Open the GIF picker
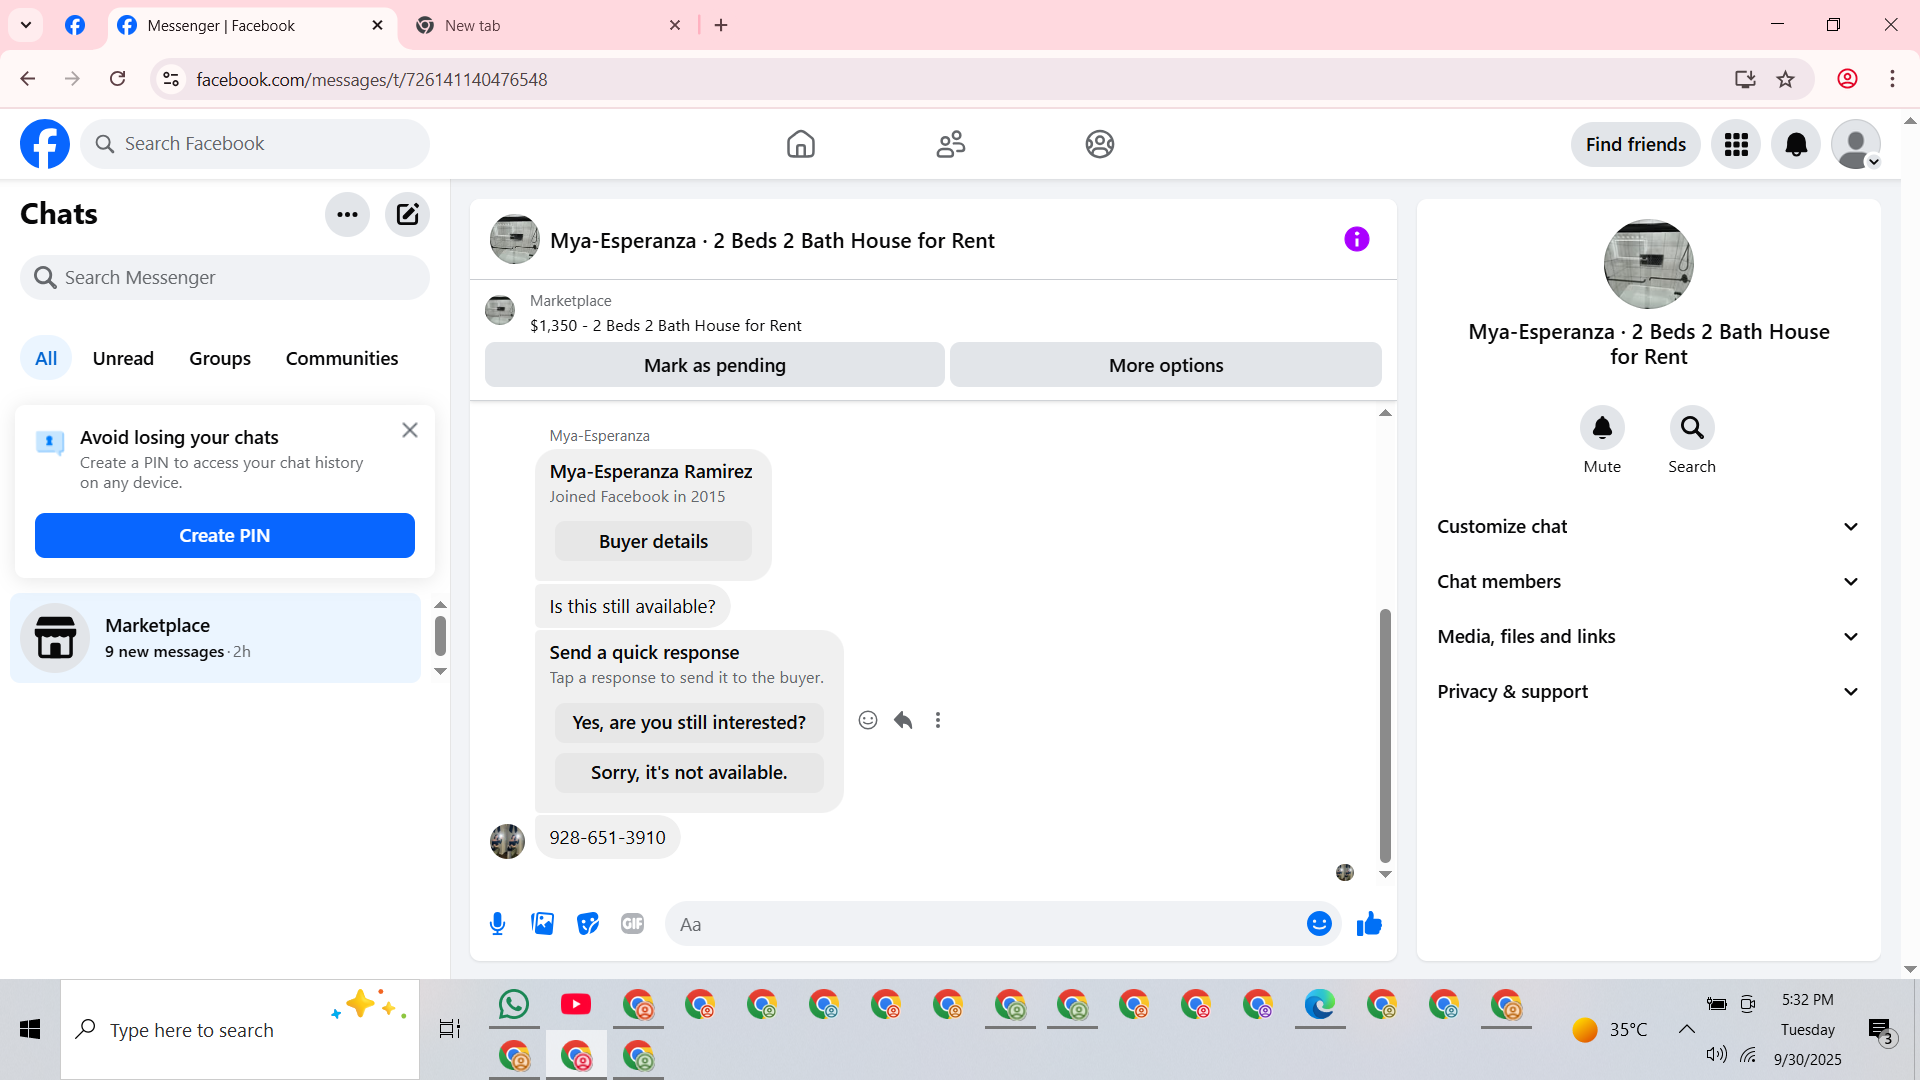This screenshot has width=1920, height=1080. (633, 924)
